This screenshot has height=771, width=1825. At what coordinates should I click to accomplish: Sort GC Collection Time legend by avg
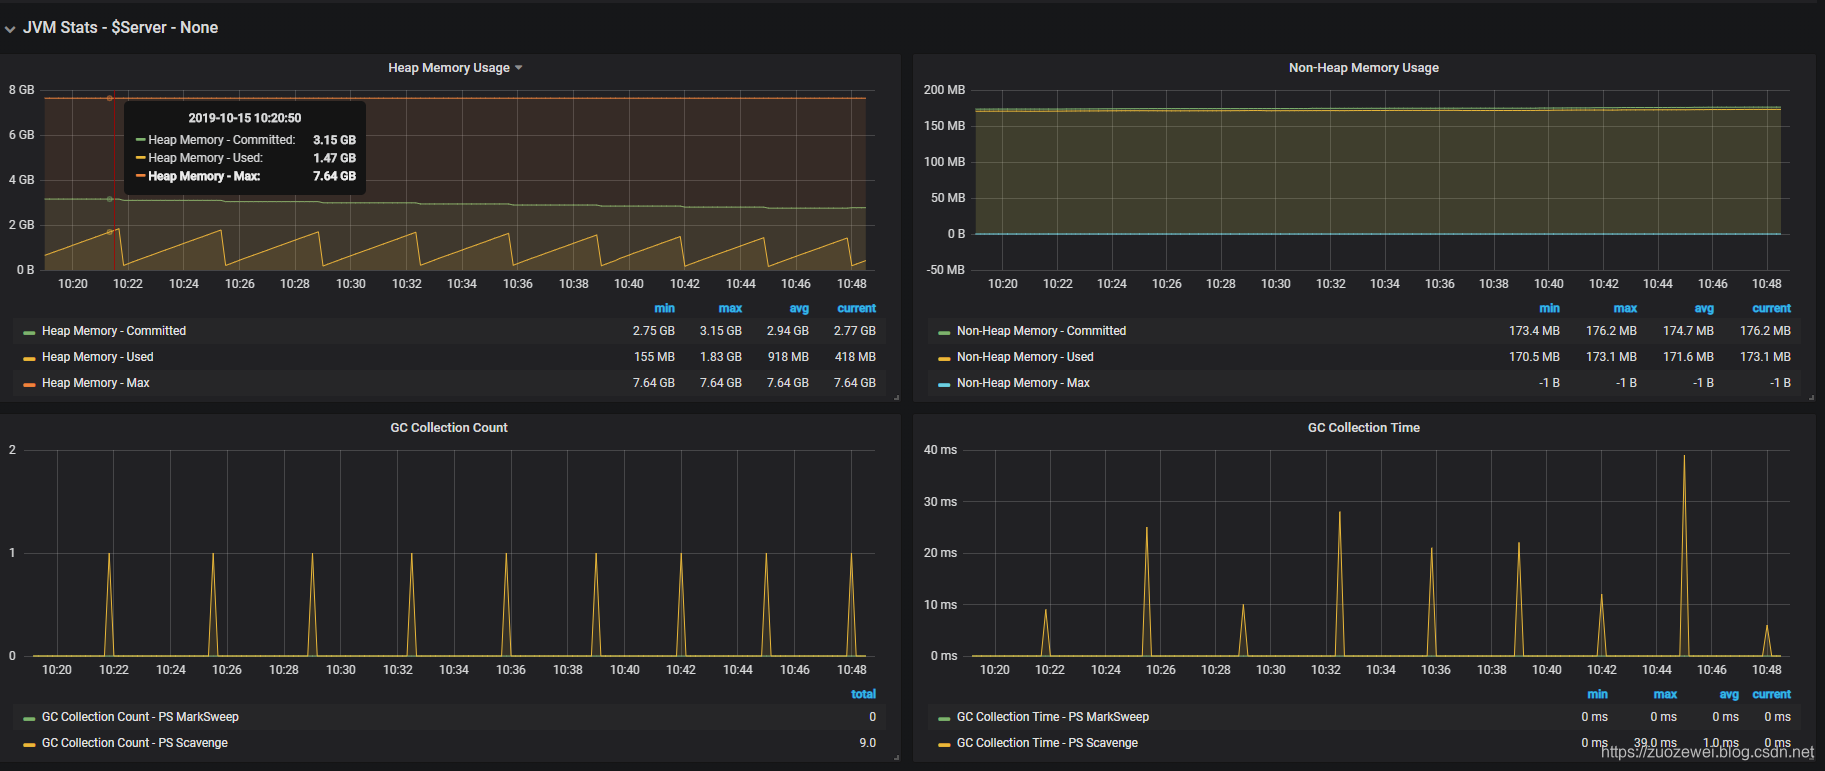pos(1729,694)
